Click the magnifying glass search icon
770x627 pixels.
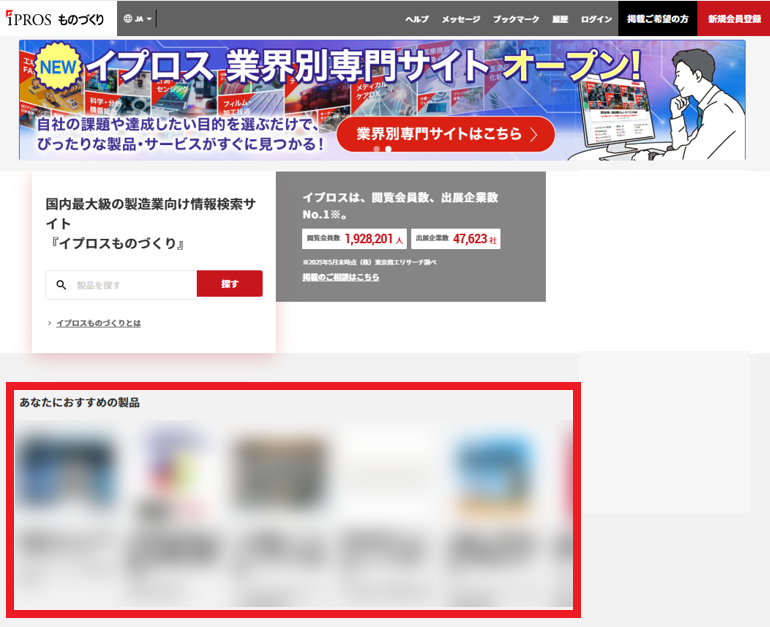(x=61, y=285)
